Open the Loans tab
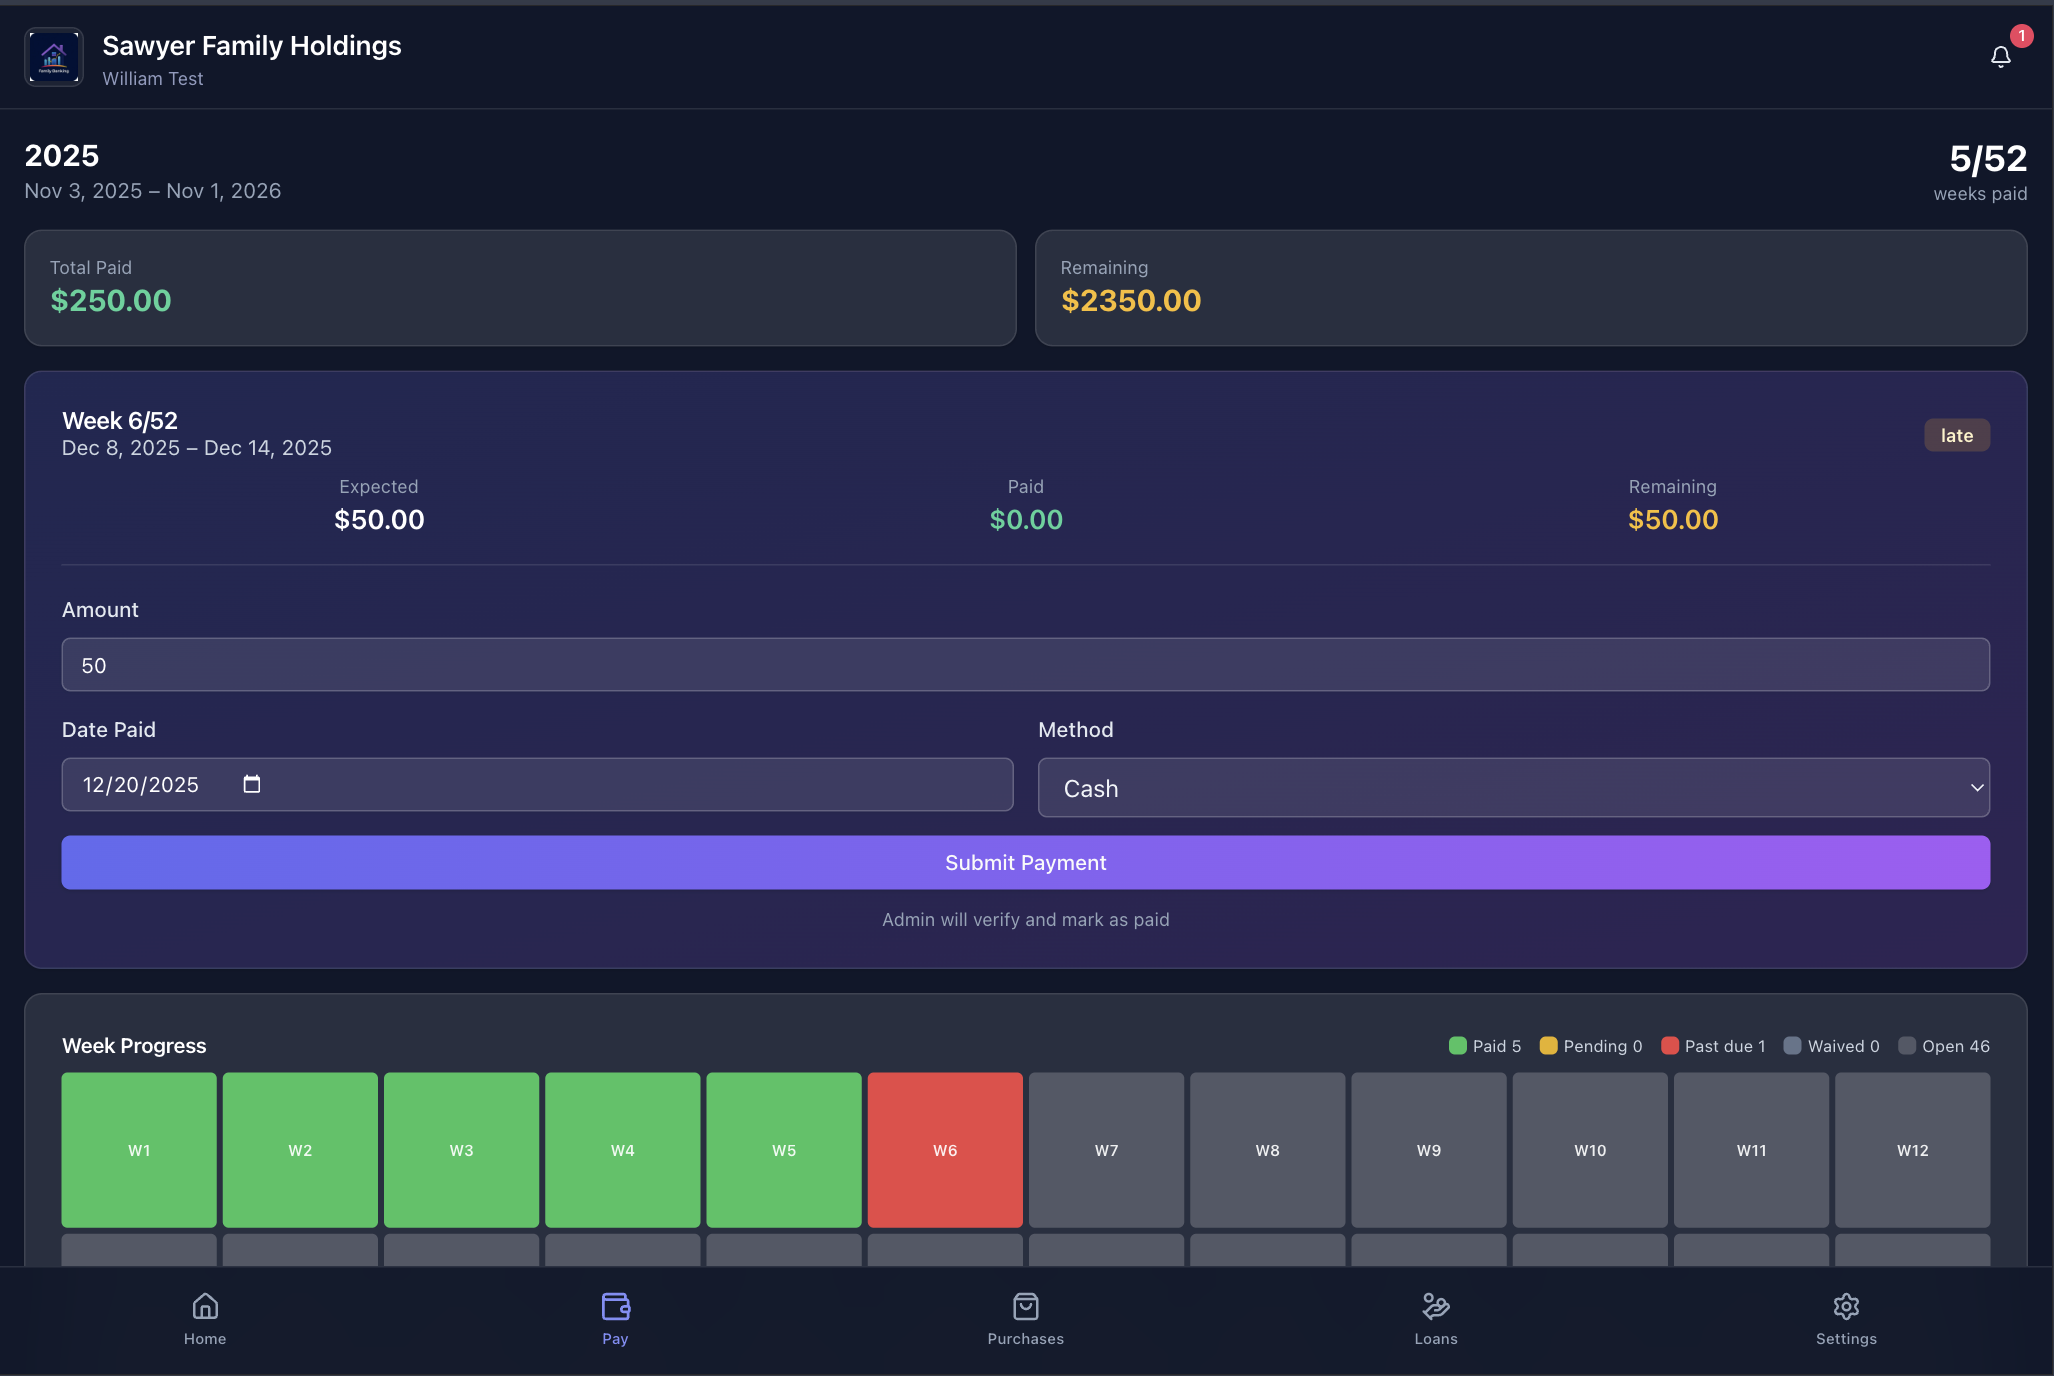Screen dimensions: 2054x1376 pyautogui.click(x=1436, y=1319)
